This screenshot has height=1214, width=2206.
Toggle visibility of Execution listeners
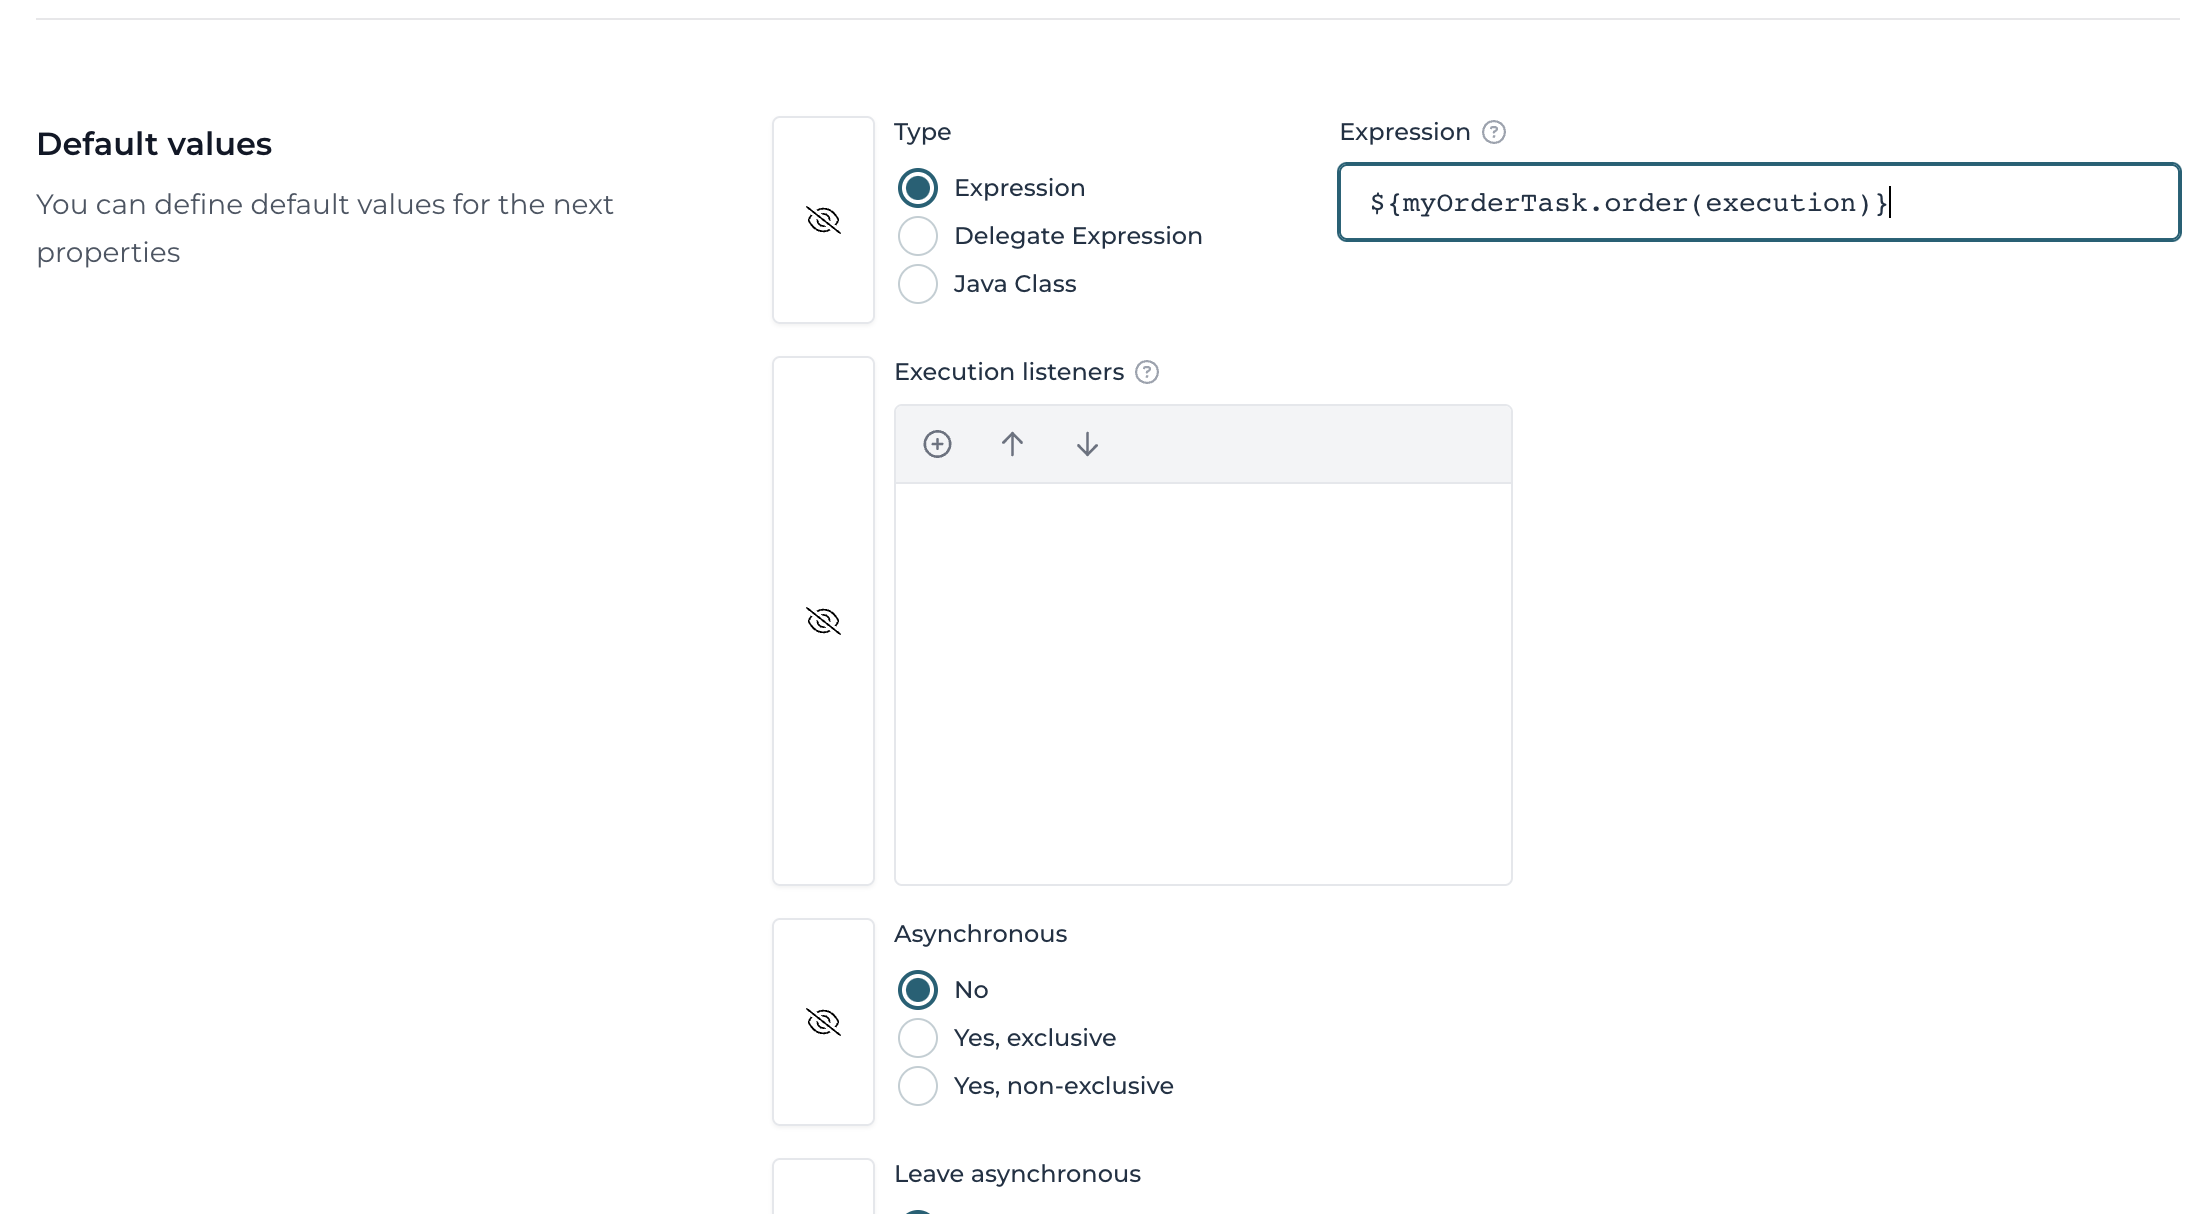coord(822,620)
